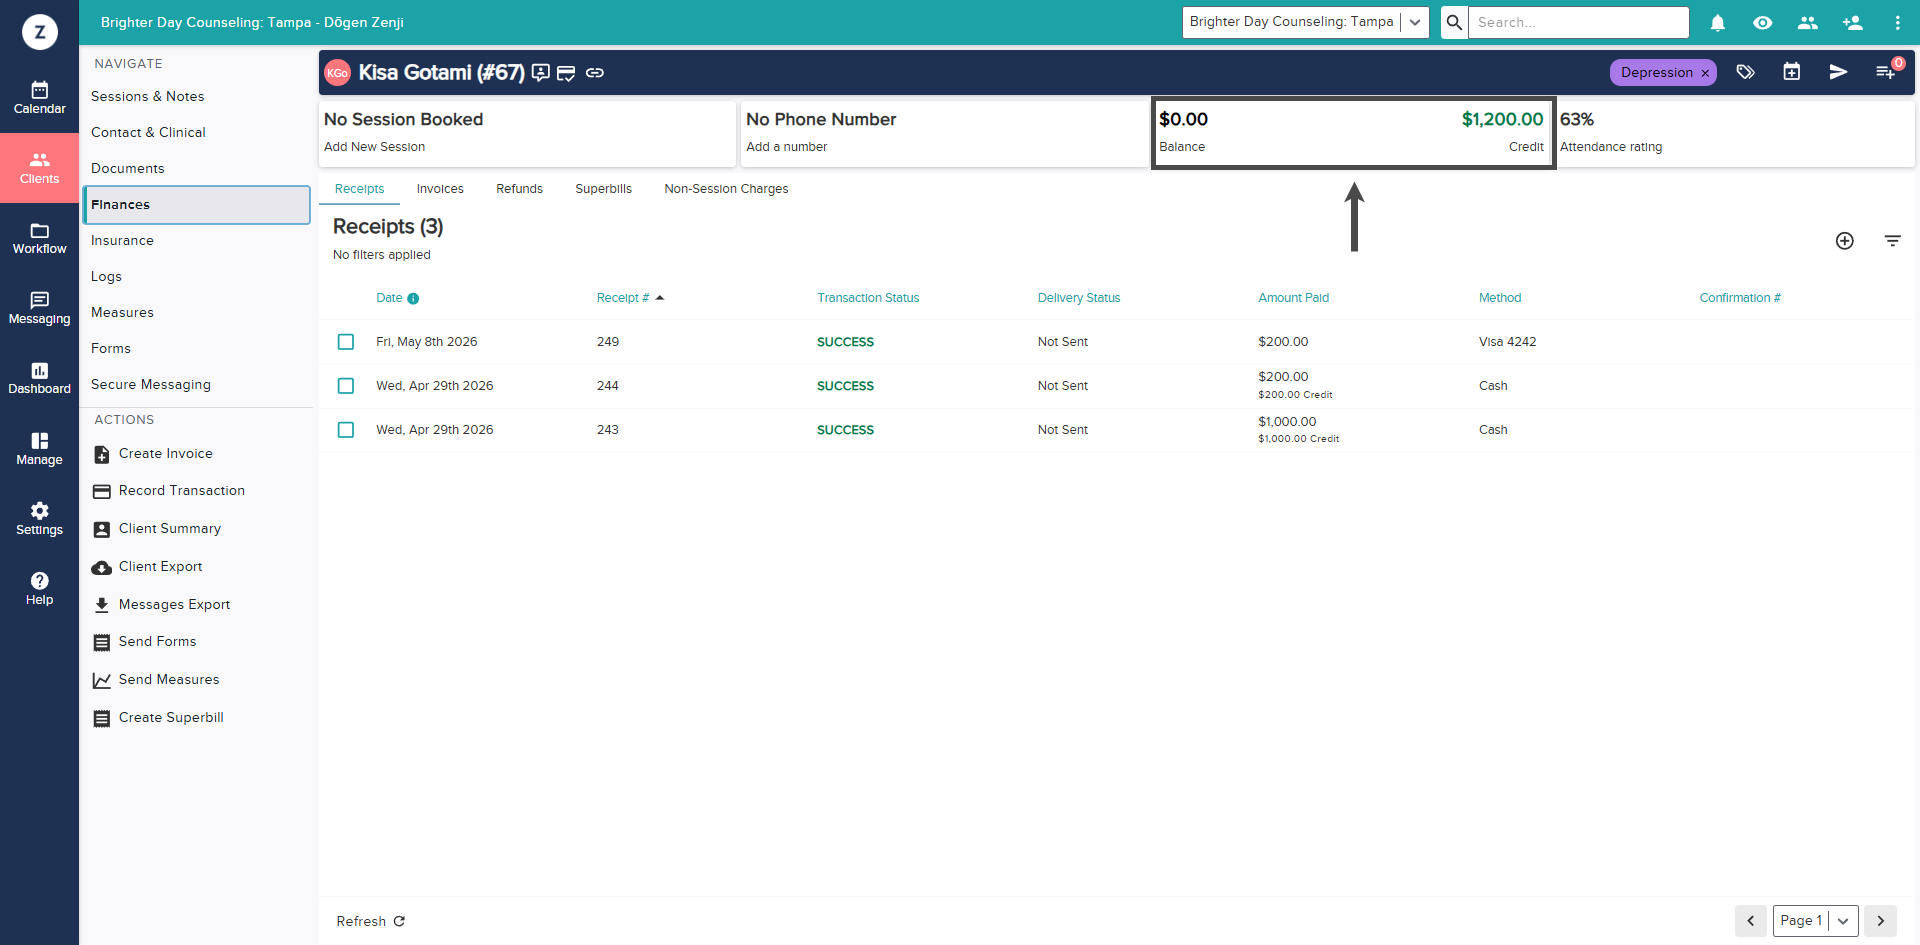Click the Messages Export action

coord(161,605)
